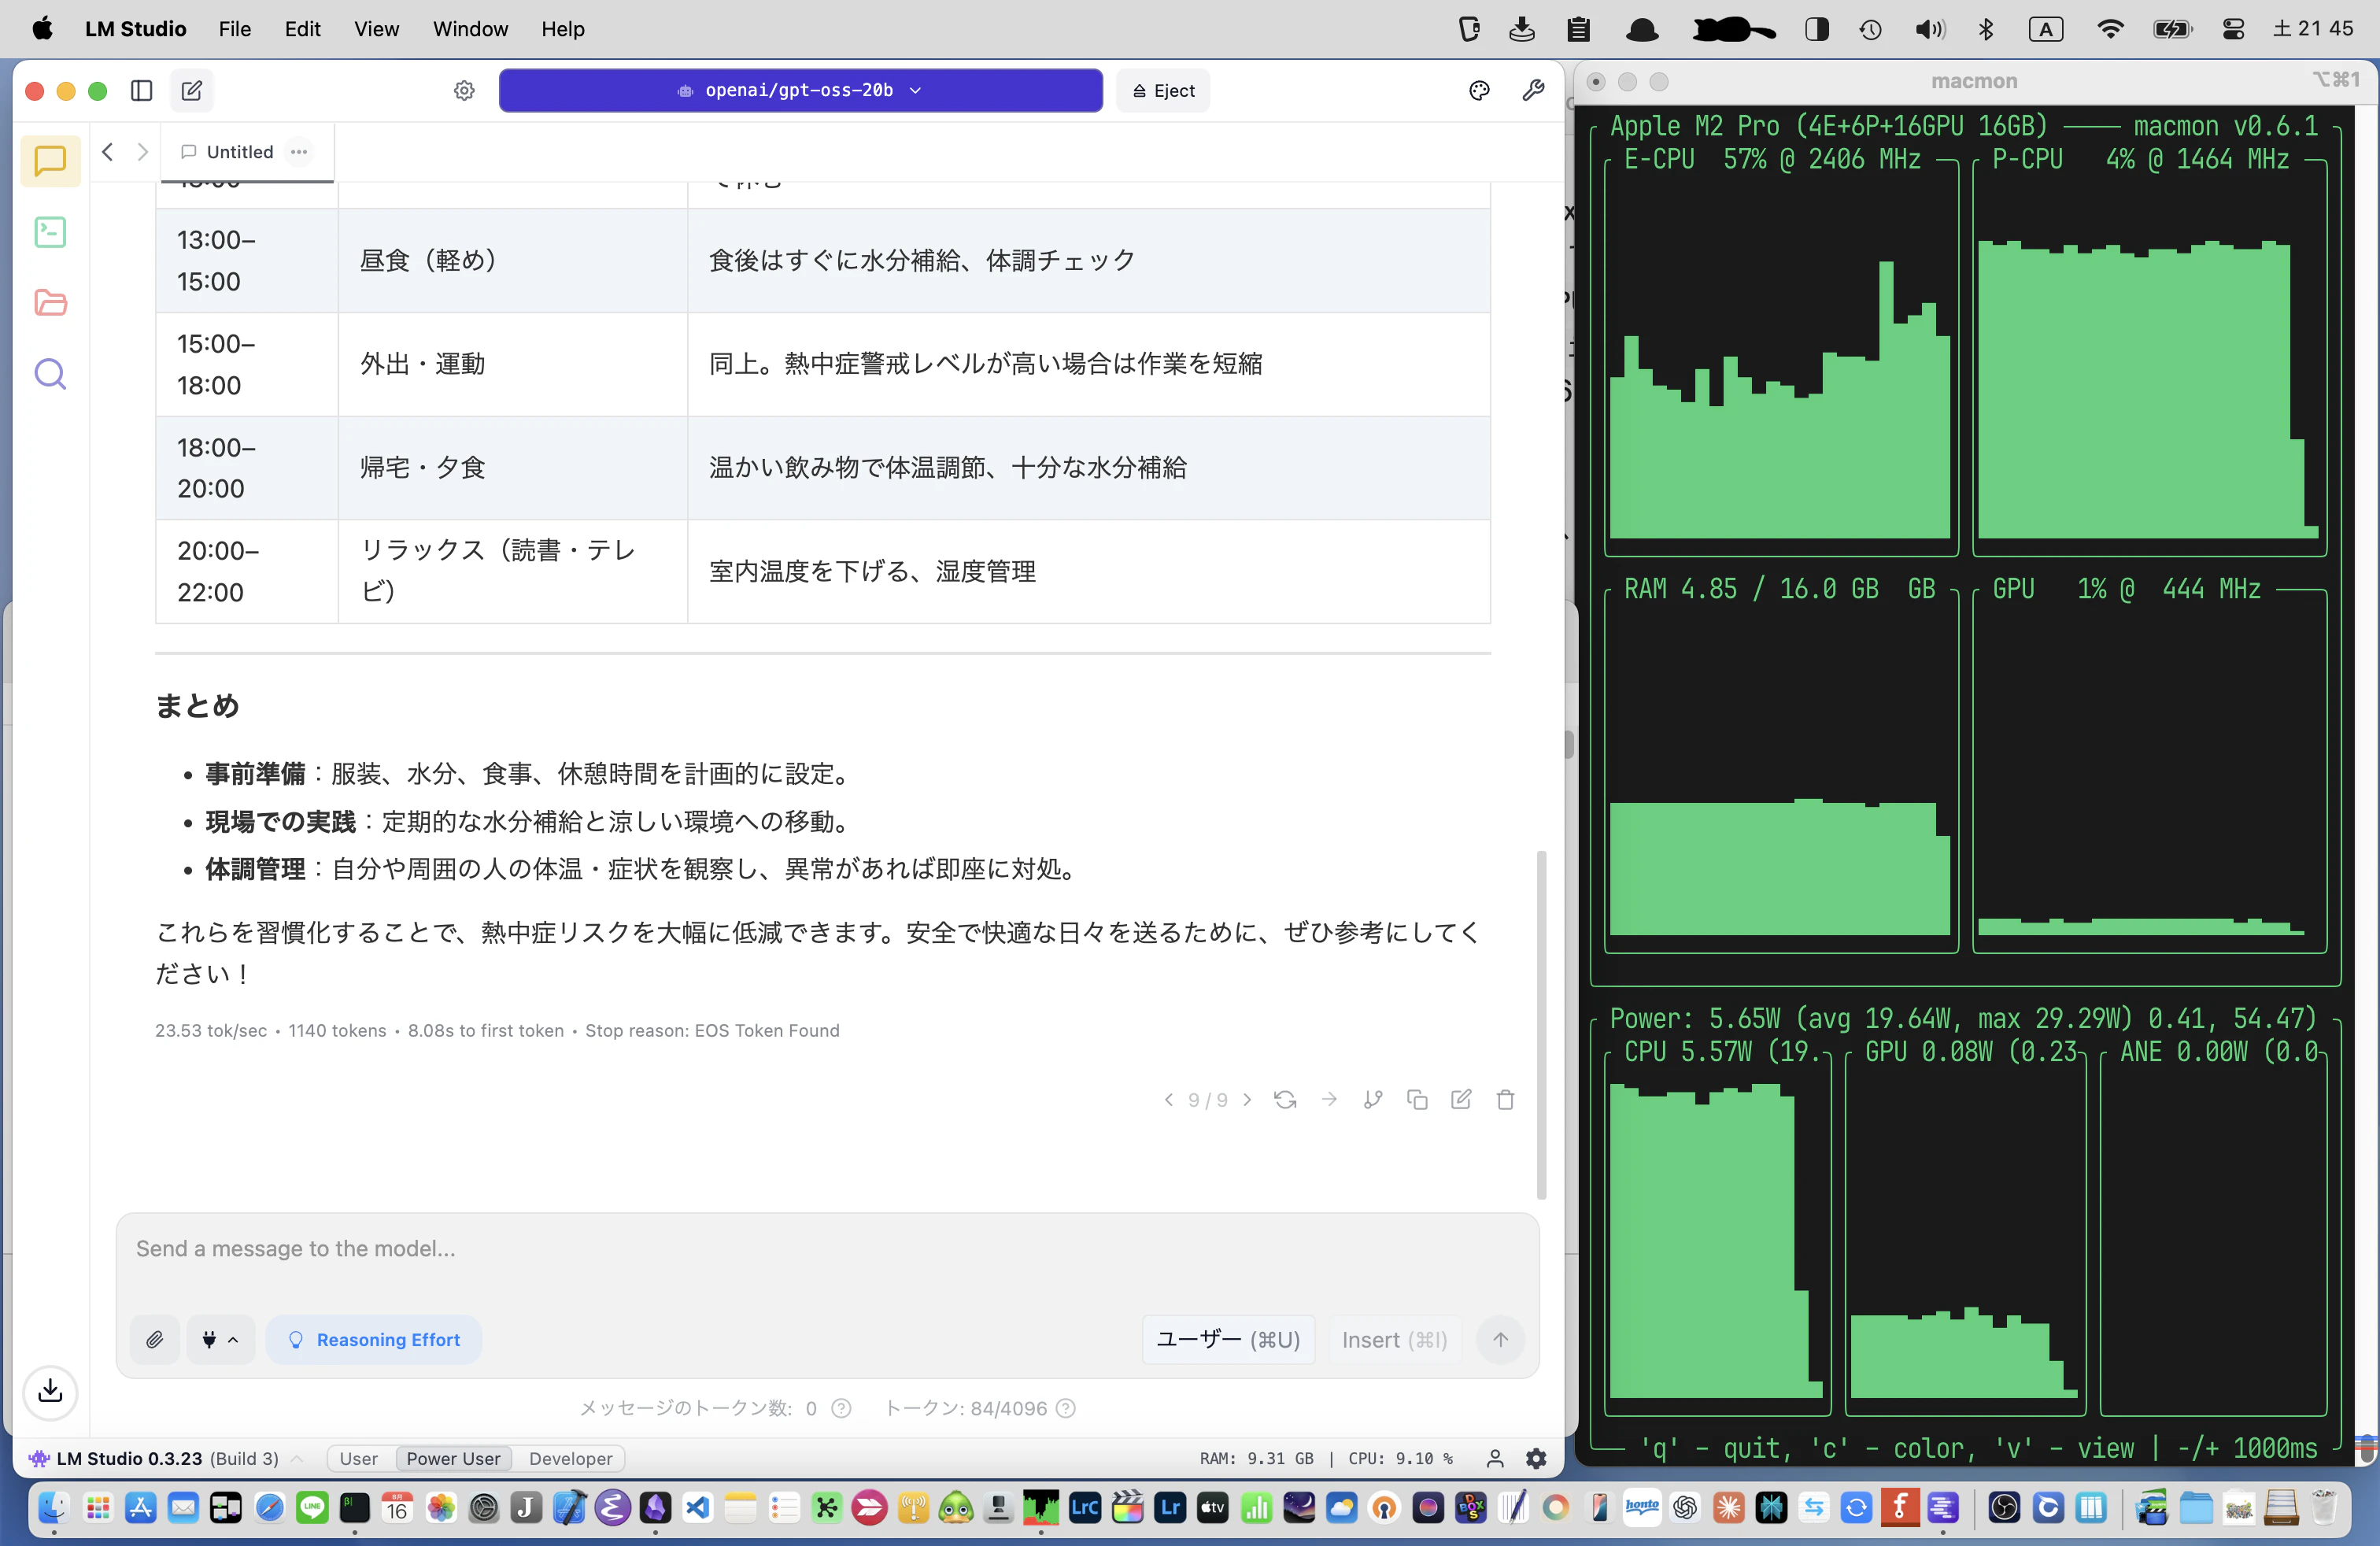Open the Chat view in the sidebar

pos(50,161)
